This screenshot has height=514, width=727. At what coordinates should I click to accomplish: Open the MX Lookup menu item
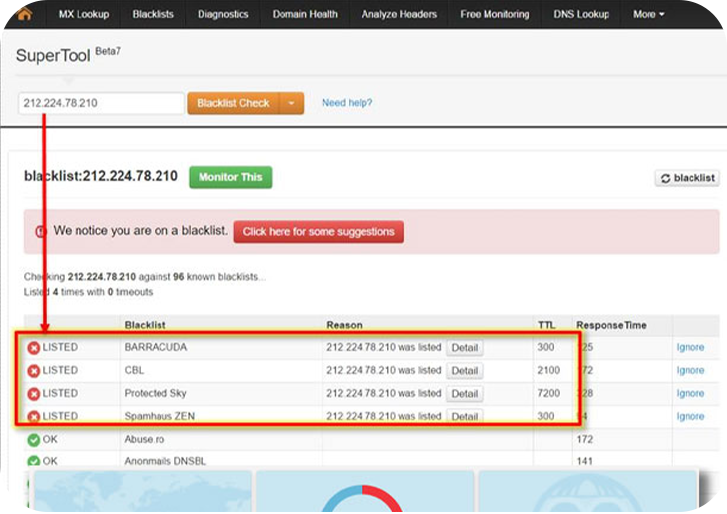(84, 14)
